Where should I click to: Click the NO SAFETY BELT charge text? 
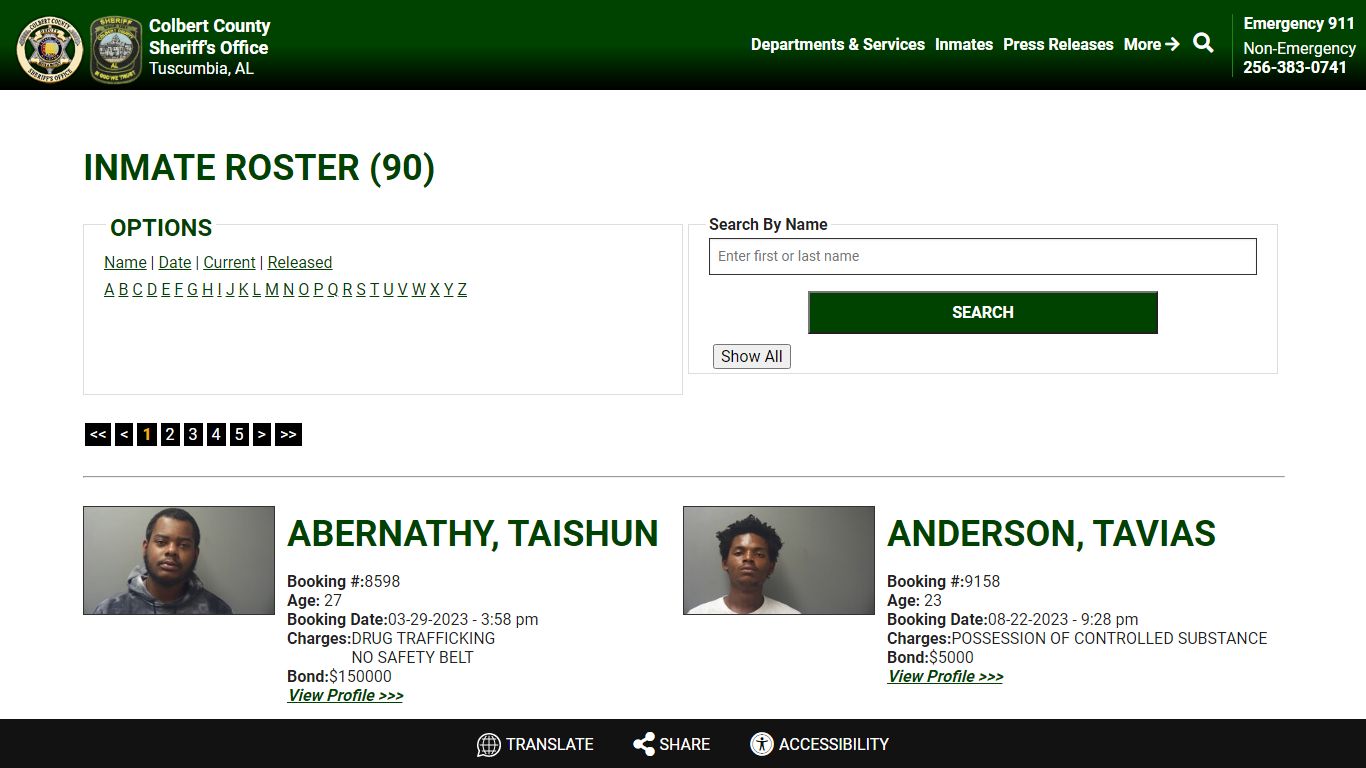click(x=412, y=657)
